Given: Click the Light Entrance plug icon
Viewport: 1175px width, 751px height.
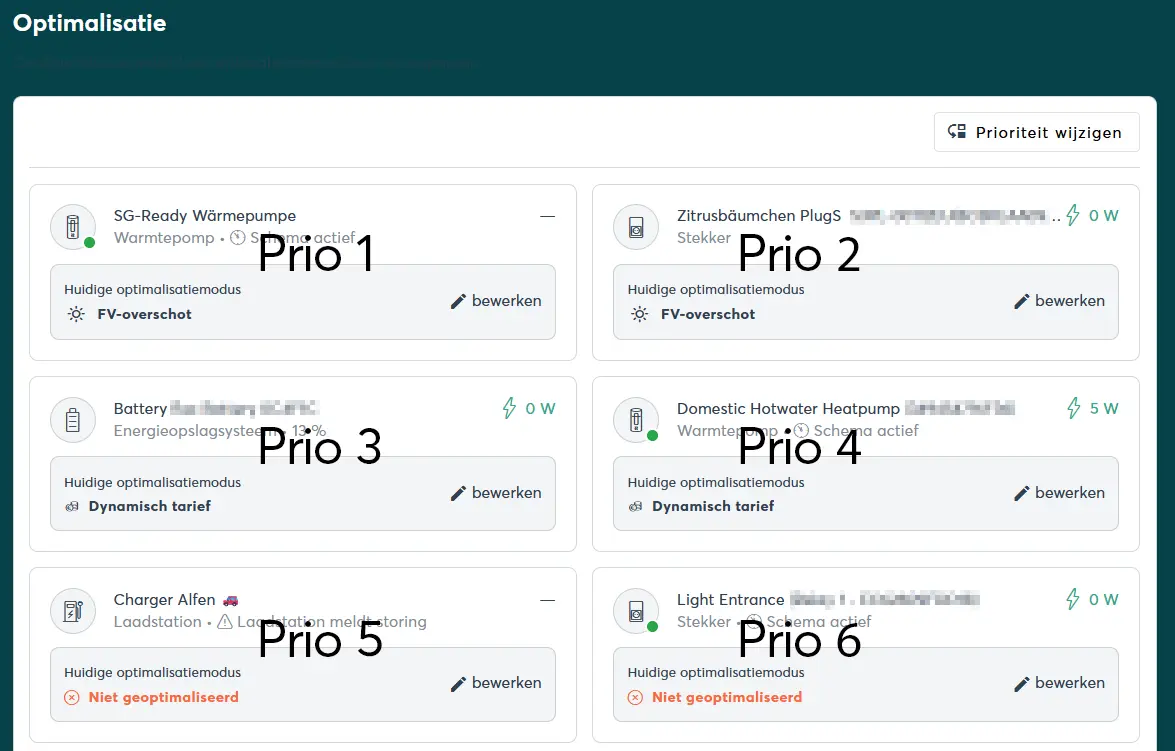Looking at the screenshot, I should point(636,611).
